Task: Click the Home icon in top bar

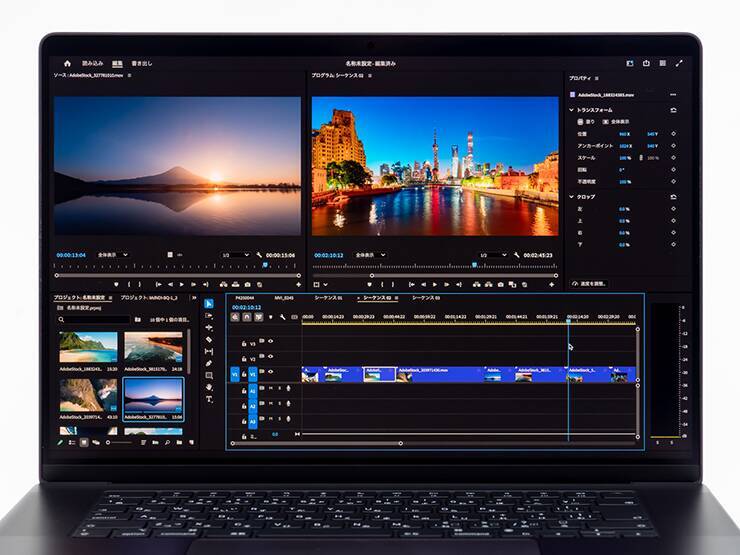Action: 68,63
